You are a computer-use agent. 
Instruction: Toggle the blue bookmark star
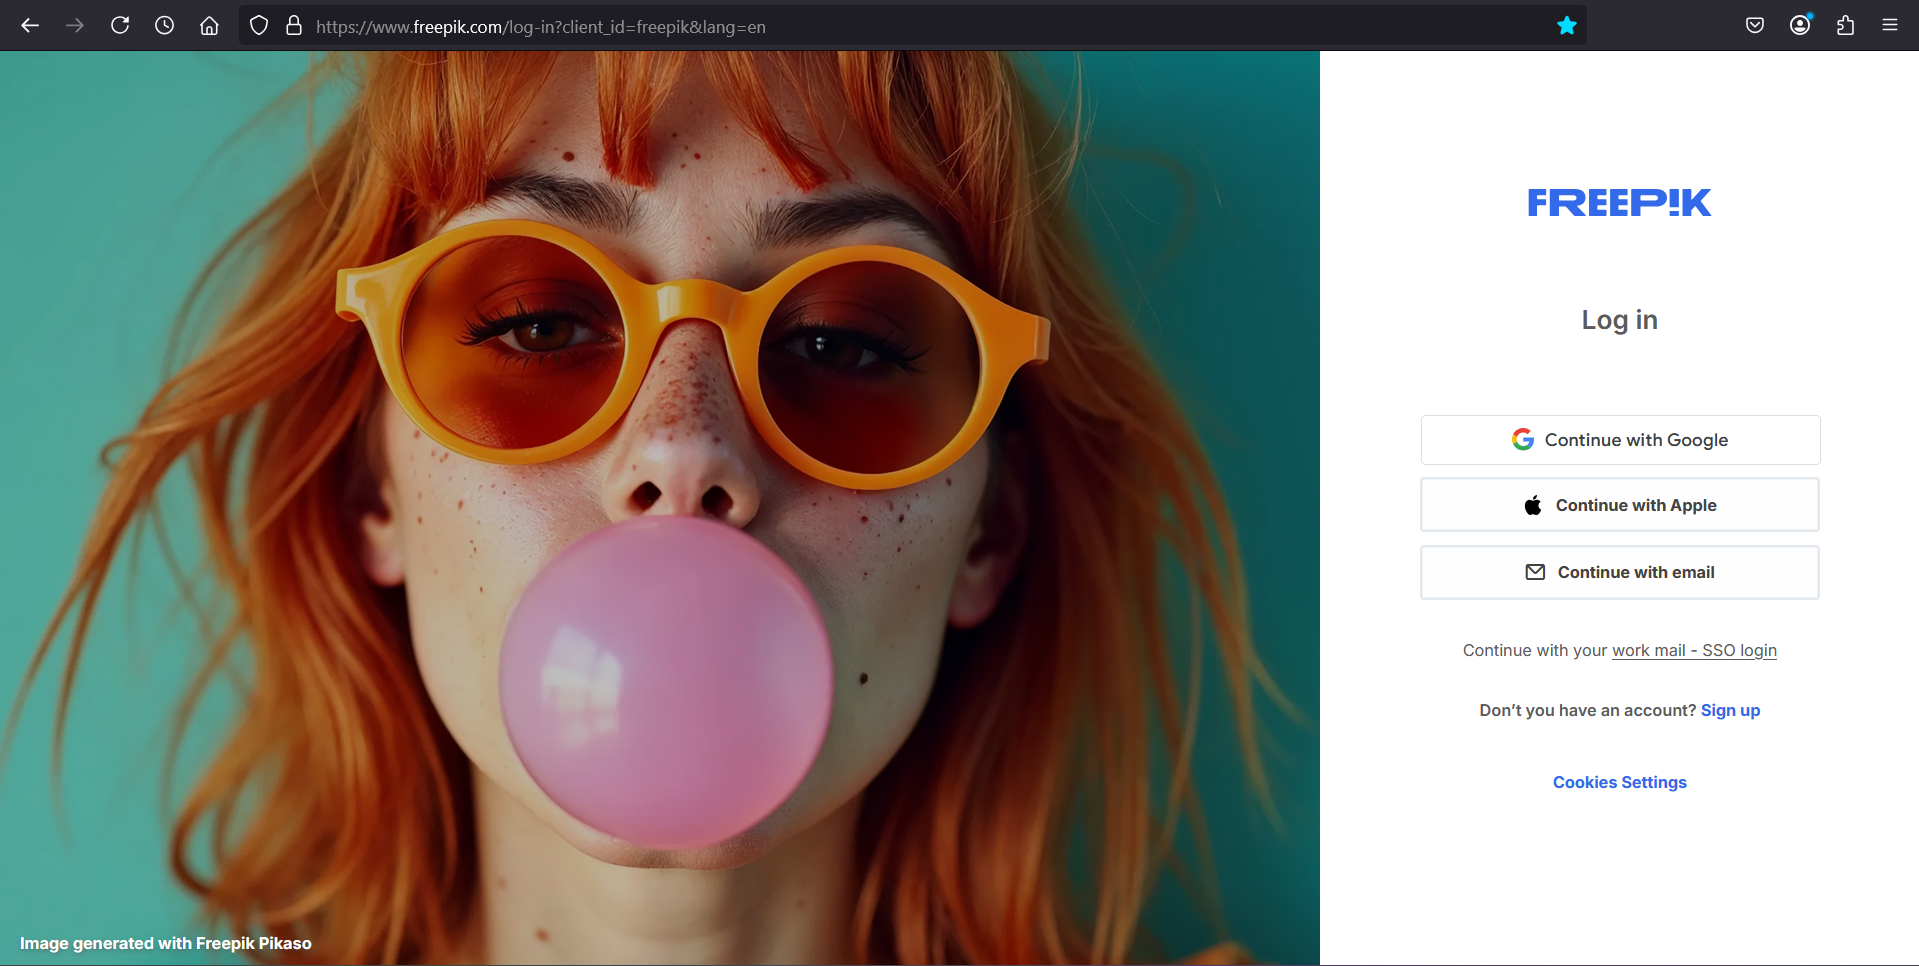pyautogui.click(x=1566, y=26)
